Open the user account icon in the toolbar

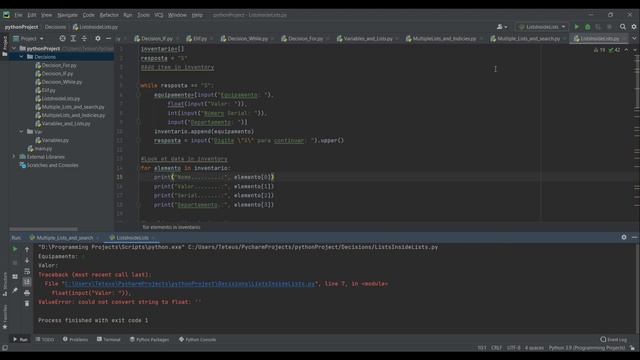pyautogui.click(x=502, y=27)
